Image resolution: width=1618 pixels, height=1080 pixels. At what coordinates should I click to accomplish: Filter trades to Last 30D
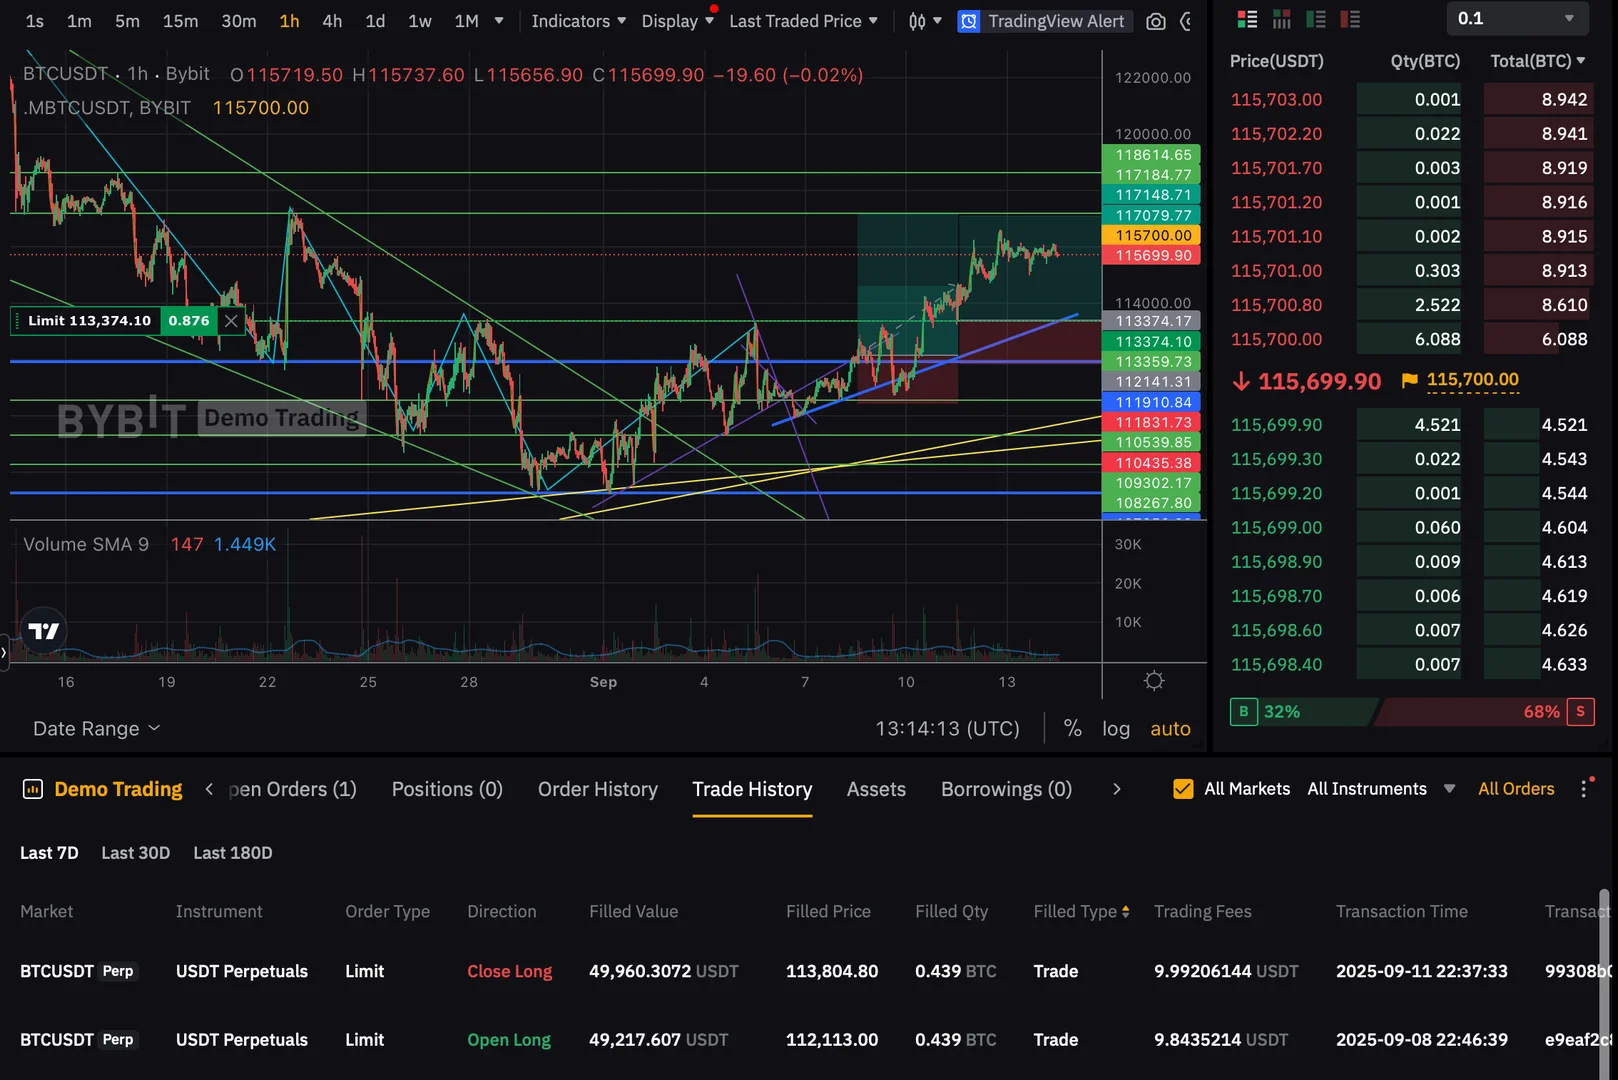point(135,853)
